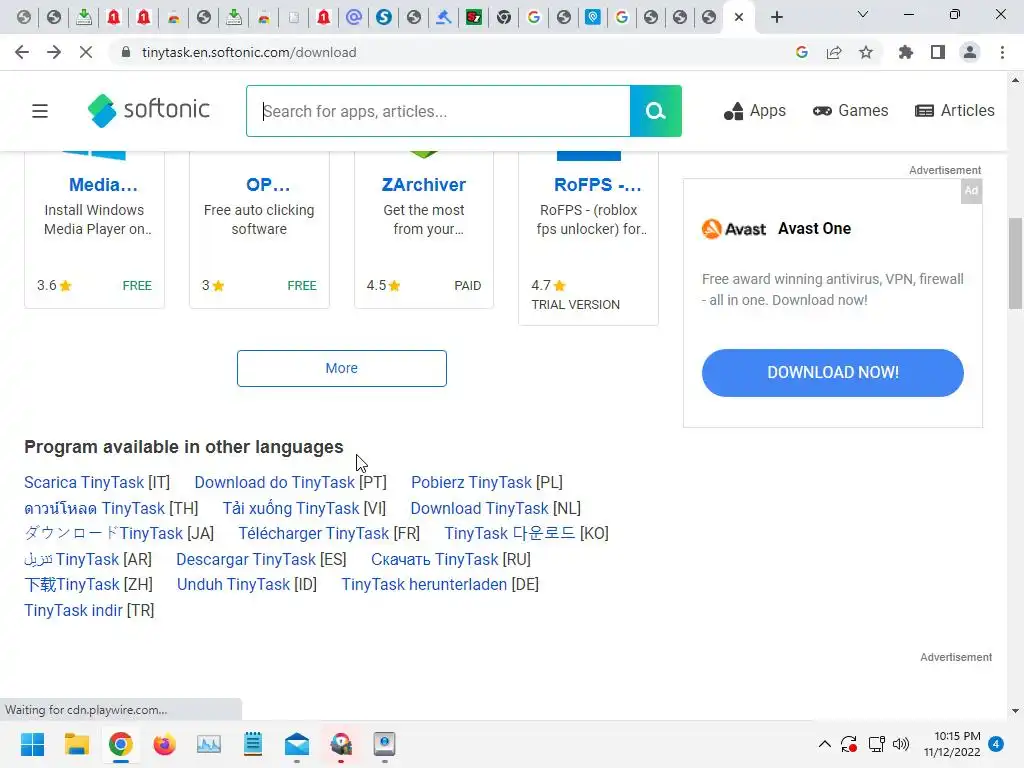Expand the tab search dropdown
The height and width of the screenshot is (768, 1024).
click(x=863, y=14)
